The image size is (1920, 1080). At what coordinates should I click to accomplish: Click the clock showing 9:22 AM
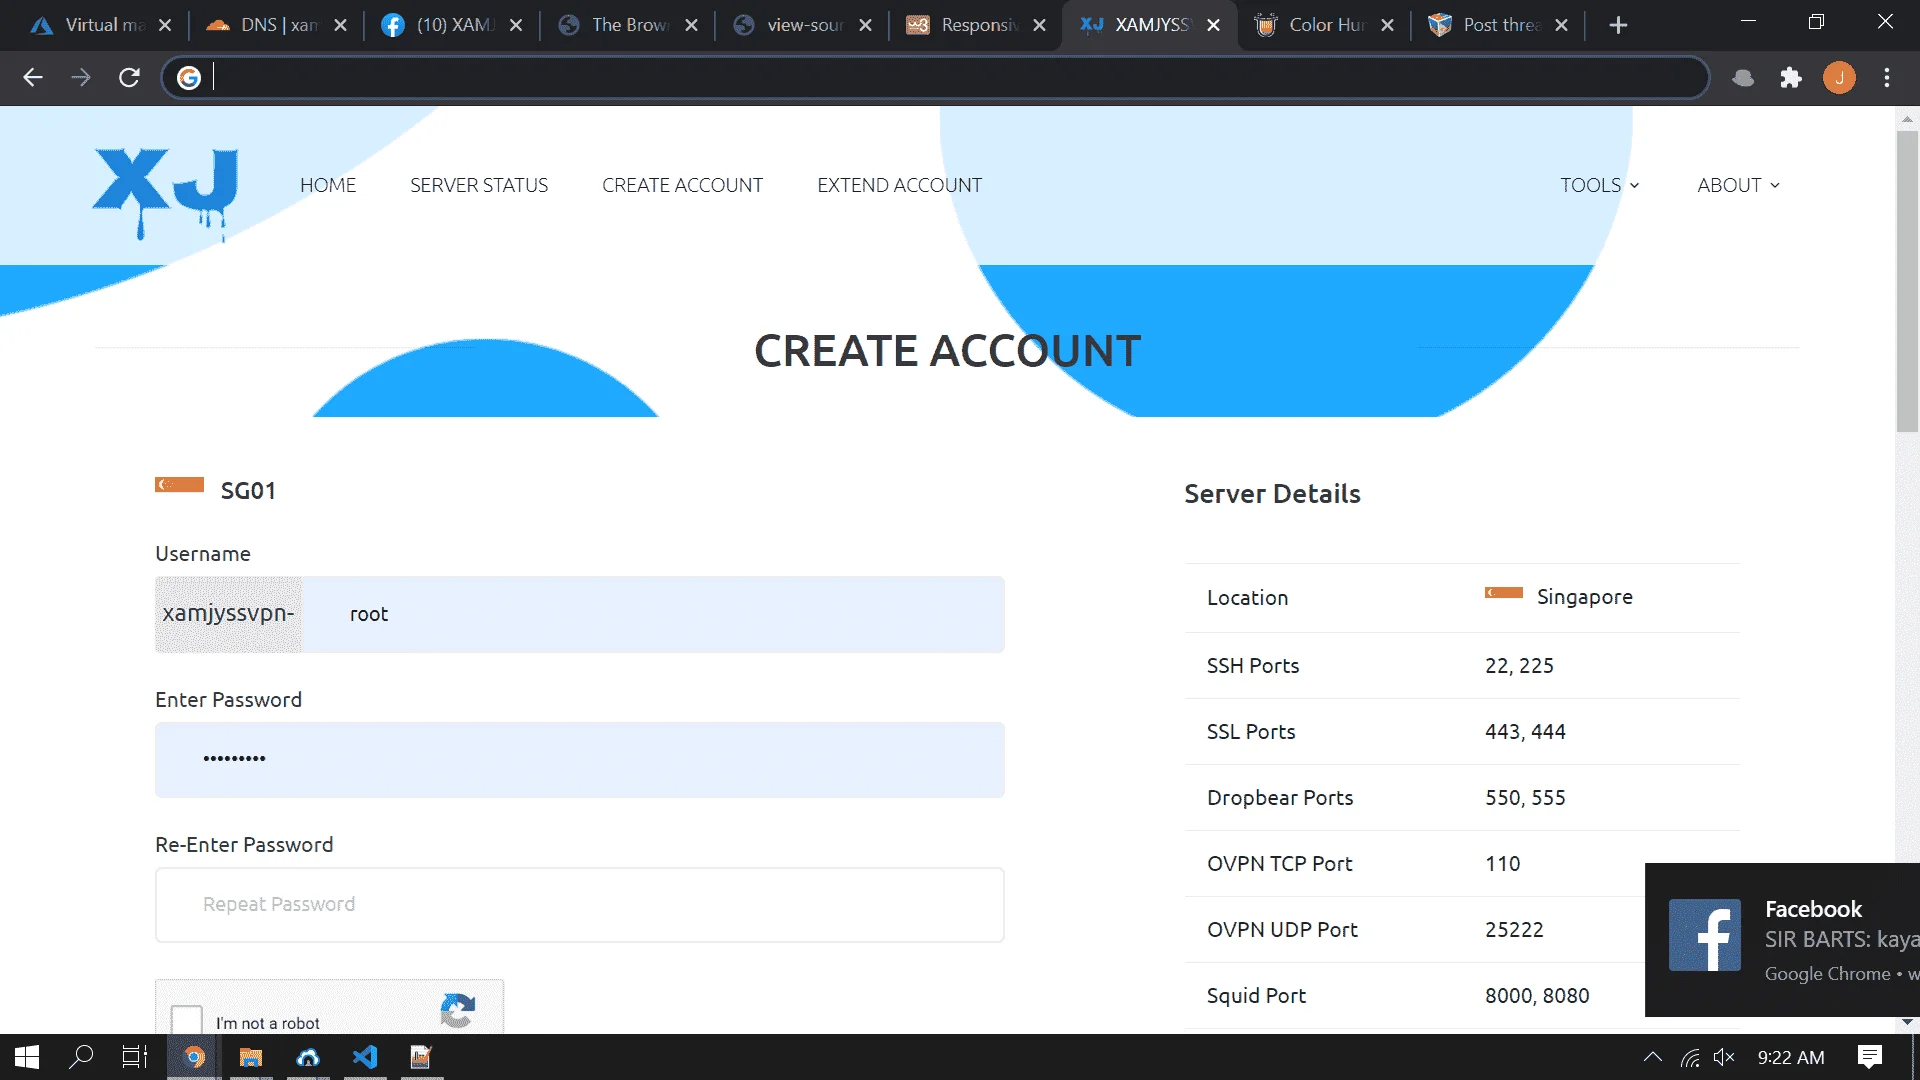click(x=1790, y=1057)
